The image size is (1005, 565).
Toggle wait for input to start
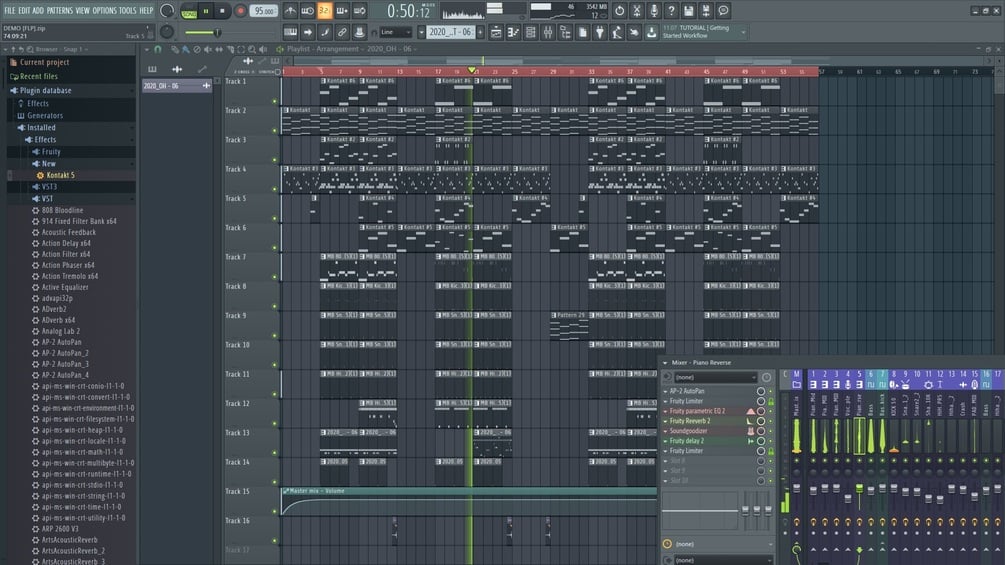(x=308, y=11)
